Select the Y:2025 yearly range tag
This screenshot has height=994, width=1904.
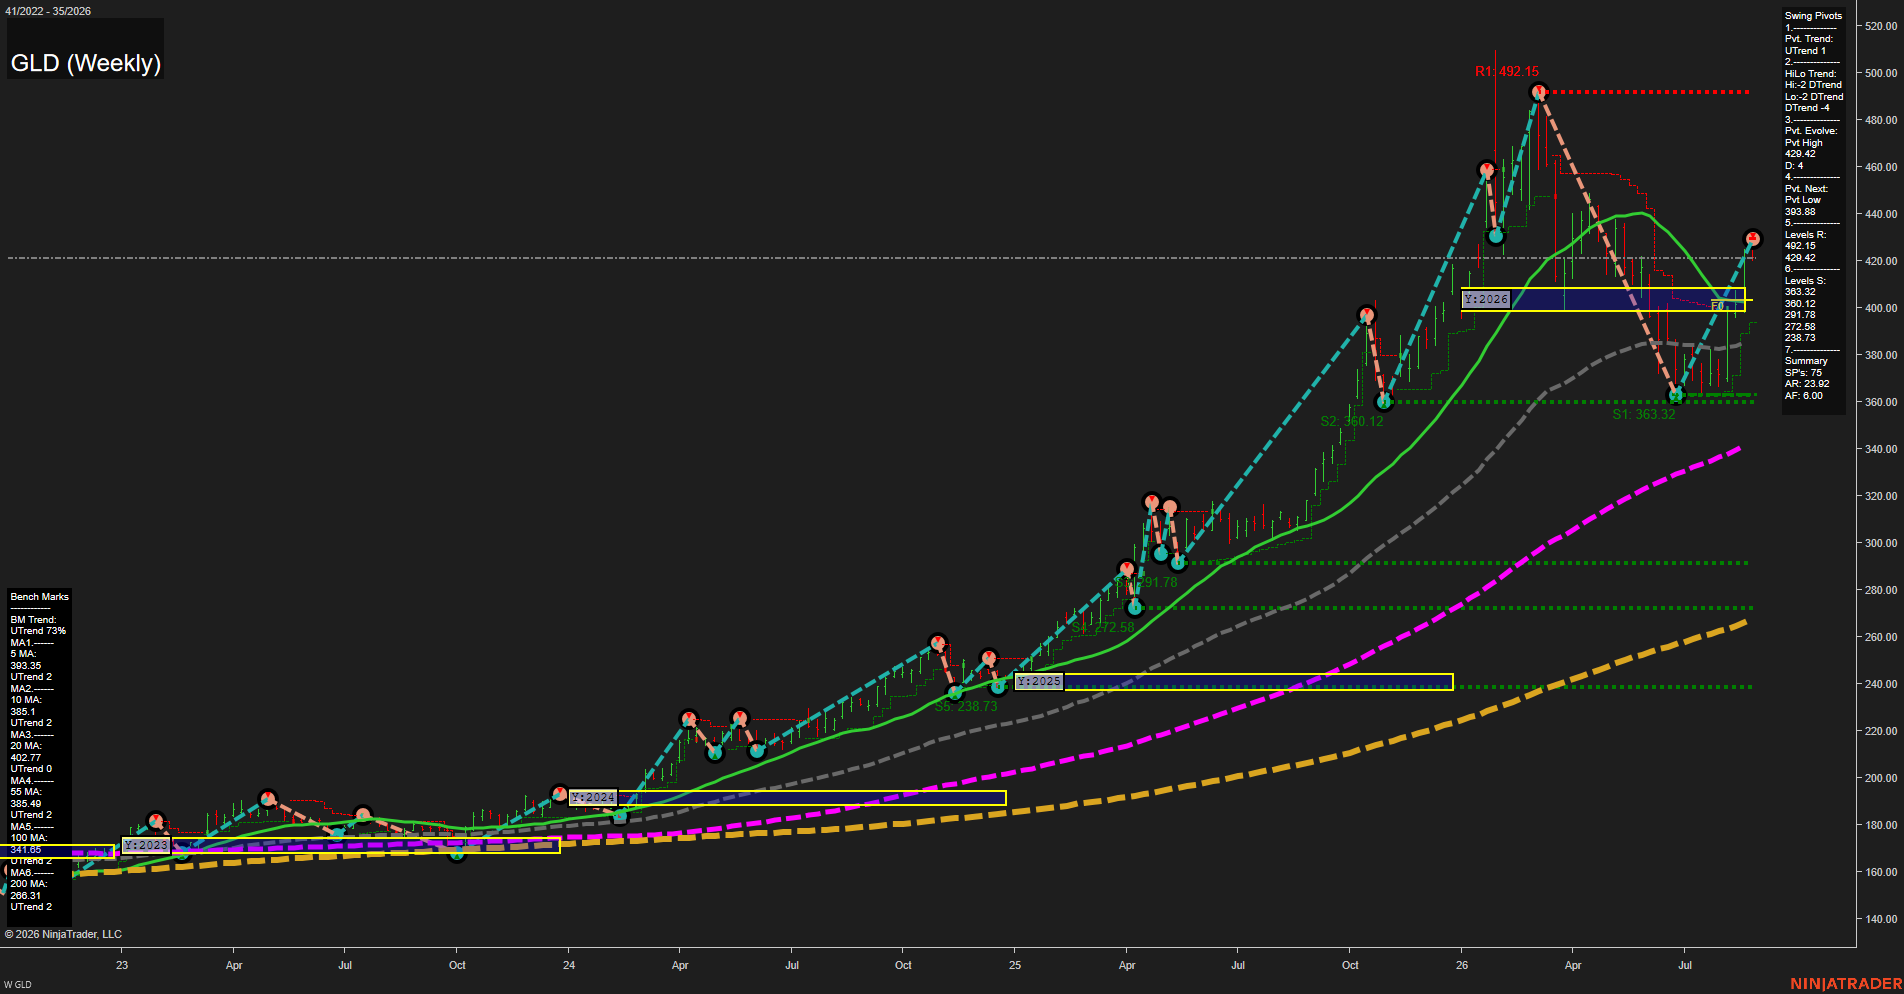[x=1039, y=681]
